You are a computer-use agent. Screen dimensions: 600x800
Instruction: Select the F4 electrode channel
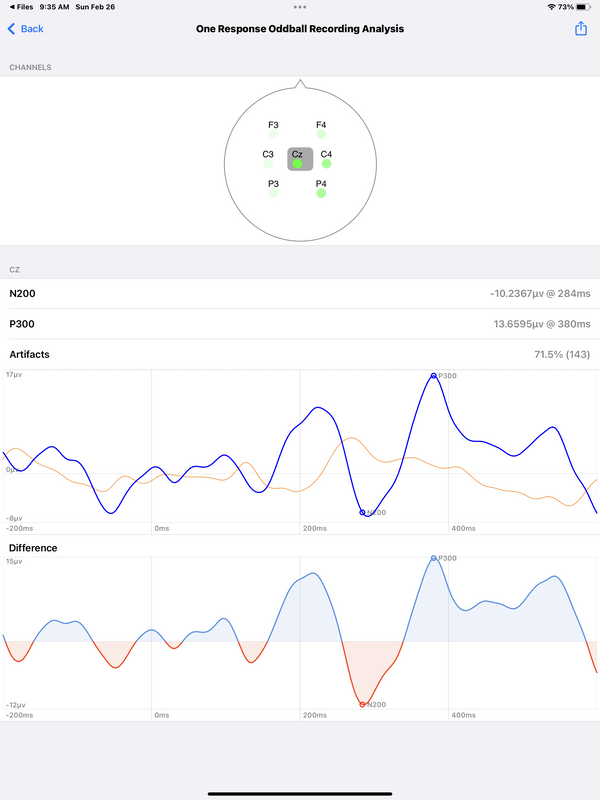click(x=321, y=130)
